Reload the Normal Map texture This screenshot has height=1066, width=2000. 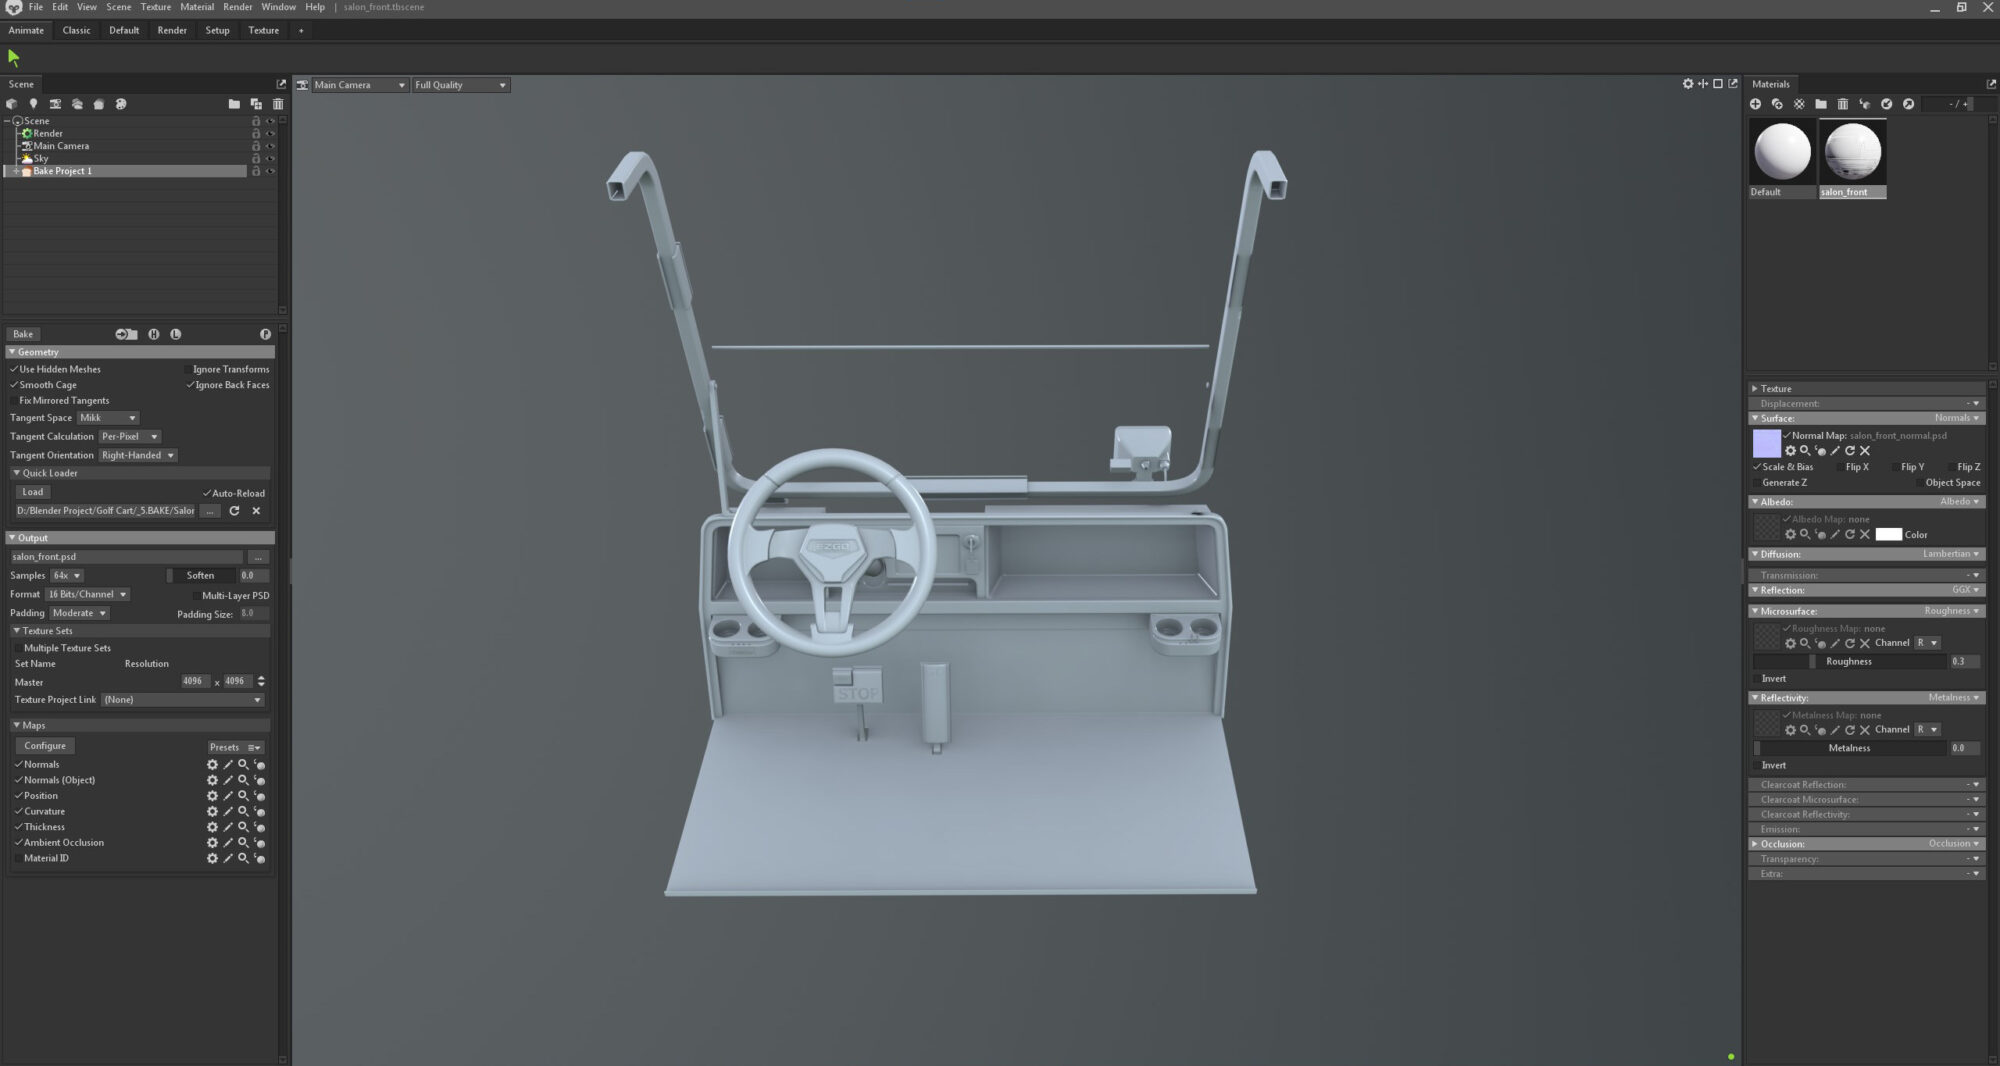1850,451
